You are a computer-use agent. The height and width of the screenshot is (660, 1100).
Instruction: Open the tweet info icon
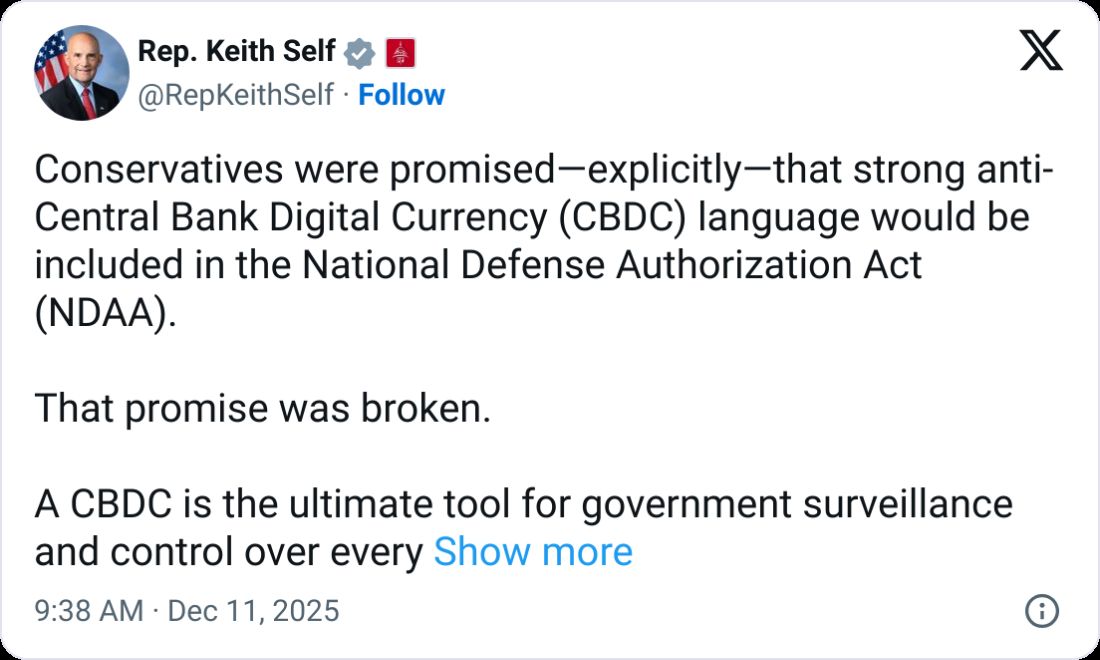pyautogui.click(x=1042, y=611)
